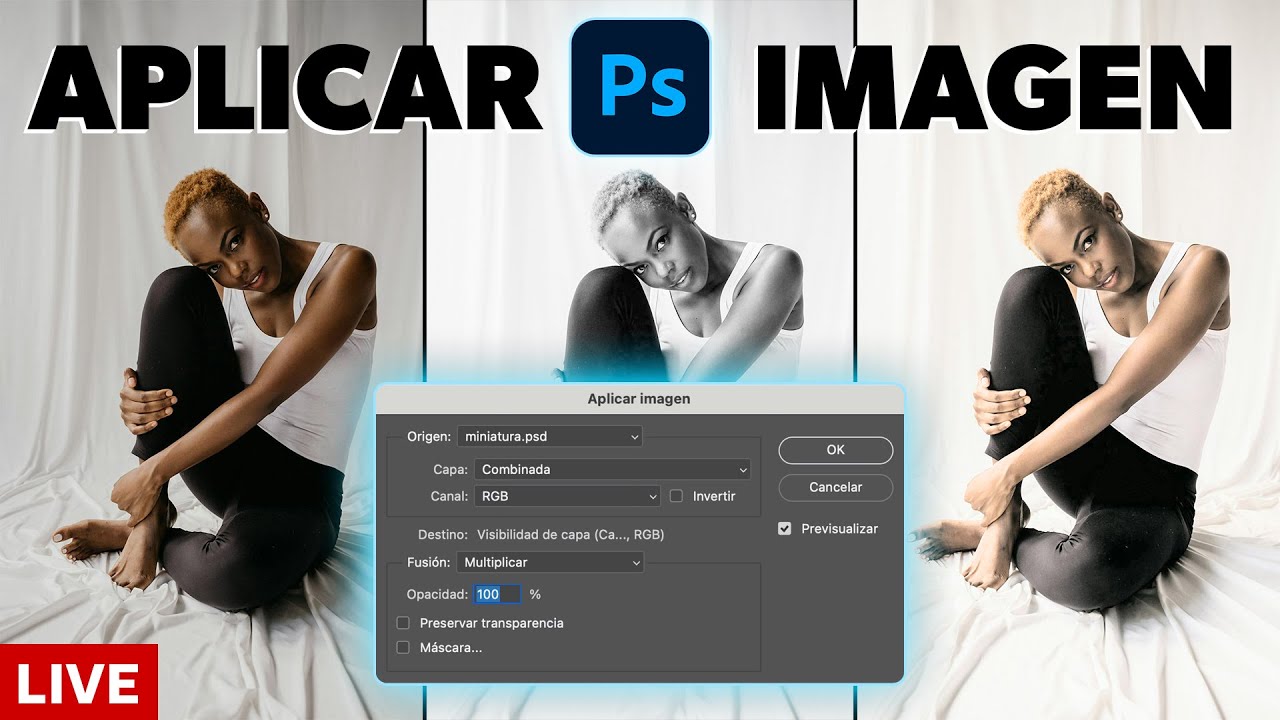Enable the Máscara checkbox
Viewport: 1280px width, 720px height.
coord(403,647)
